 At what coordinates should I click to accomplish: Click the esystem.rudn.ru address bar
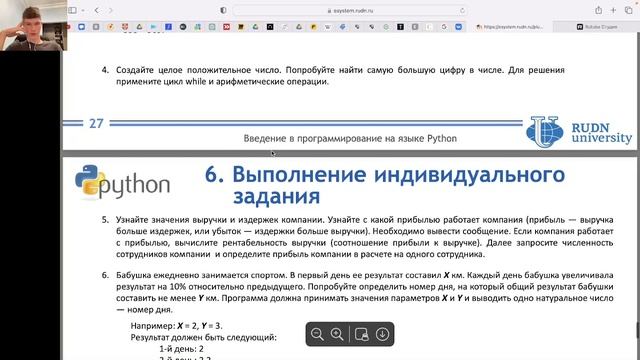coord(350,11)
